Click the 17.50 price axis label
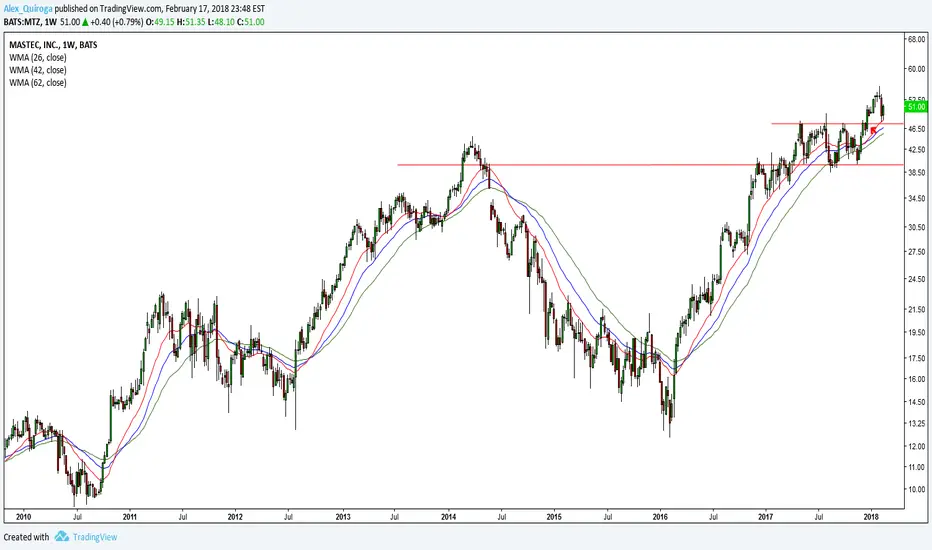 [917, 359]
